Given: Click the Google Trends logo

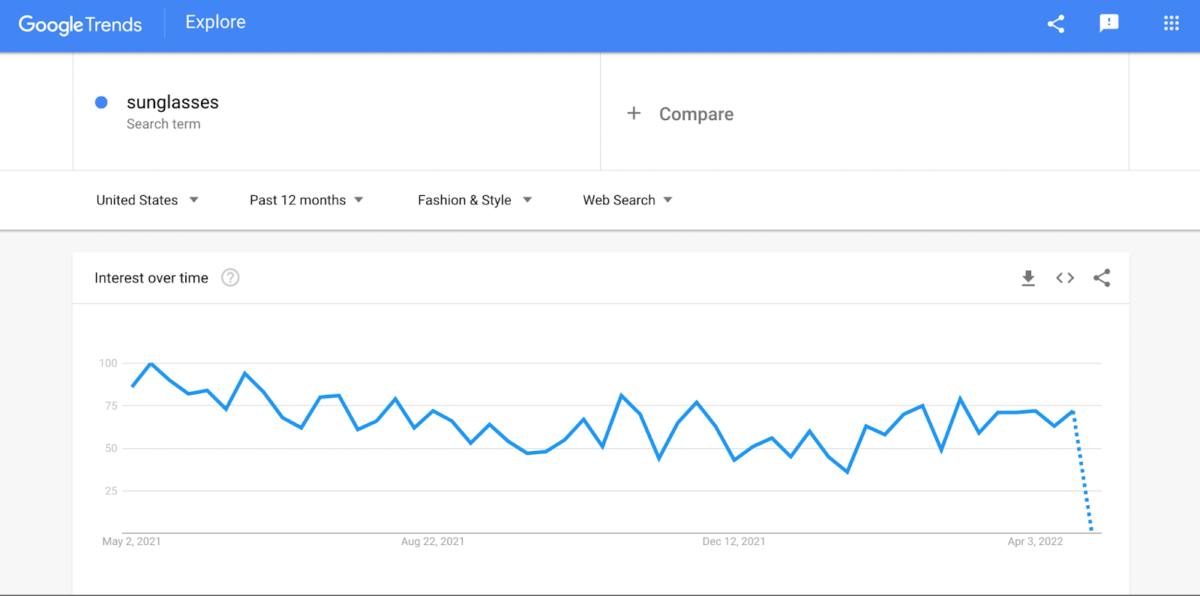Looking at the screenshot, I should point(80,25).
